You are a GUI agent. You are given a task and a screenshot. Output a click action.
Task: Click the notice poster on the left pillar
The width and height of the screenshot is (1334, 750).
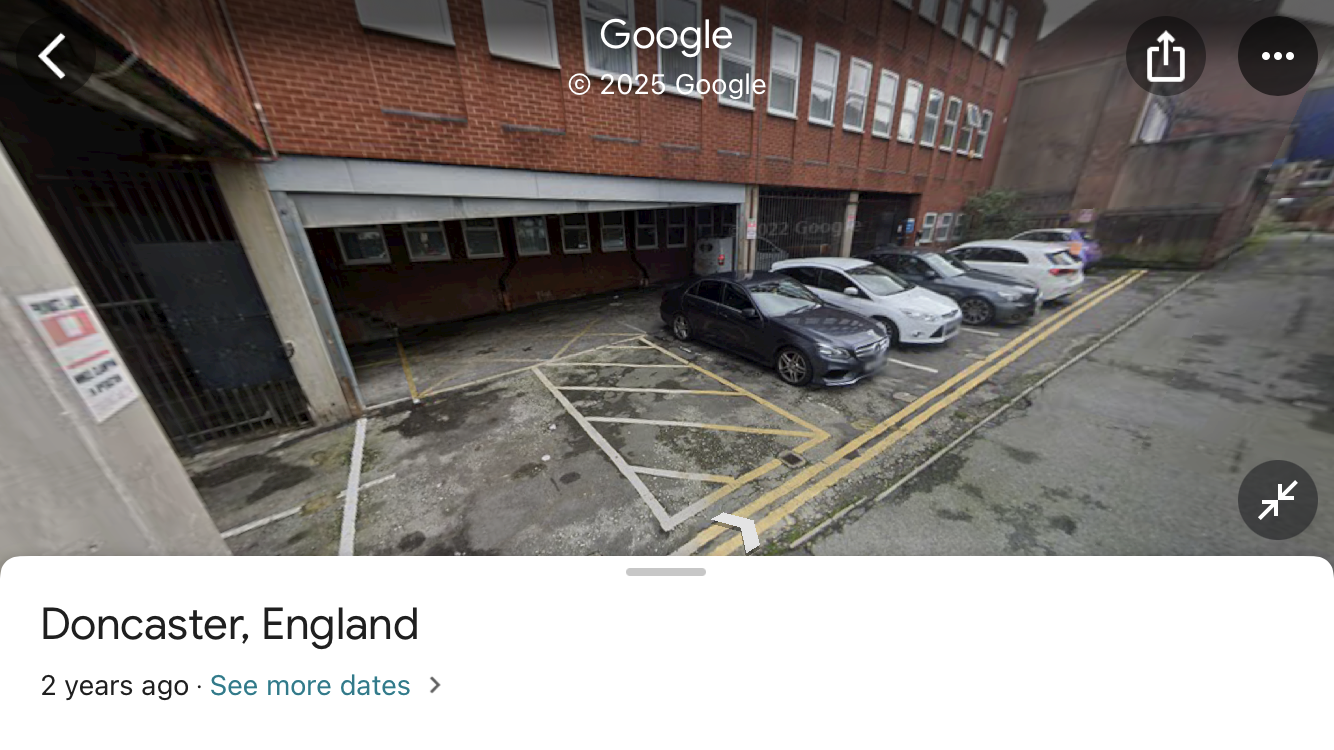pos(79,353)
